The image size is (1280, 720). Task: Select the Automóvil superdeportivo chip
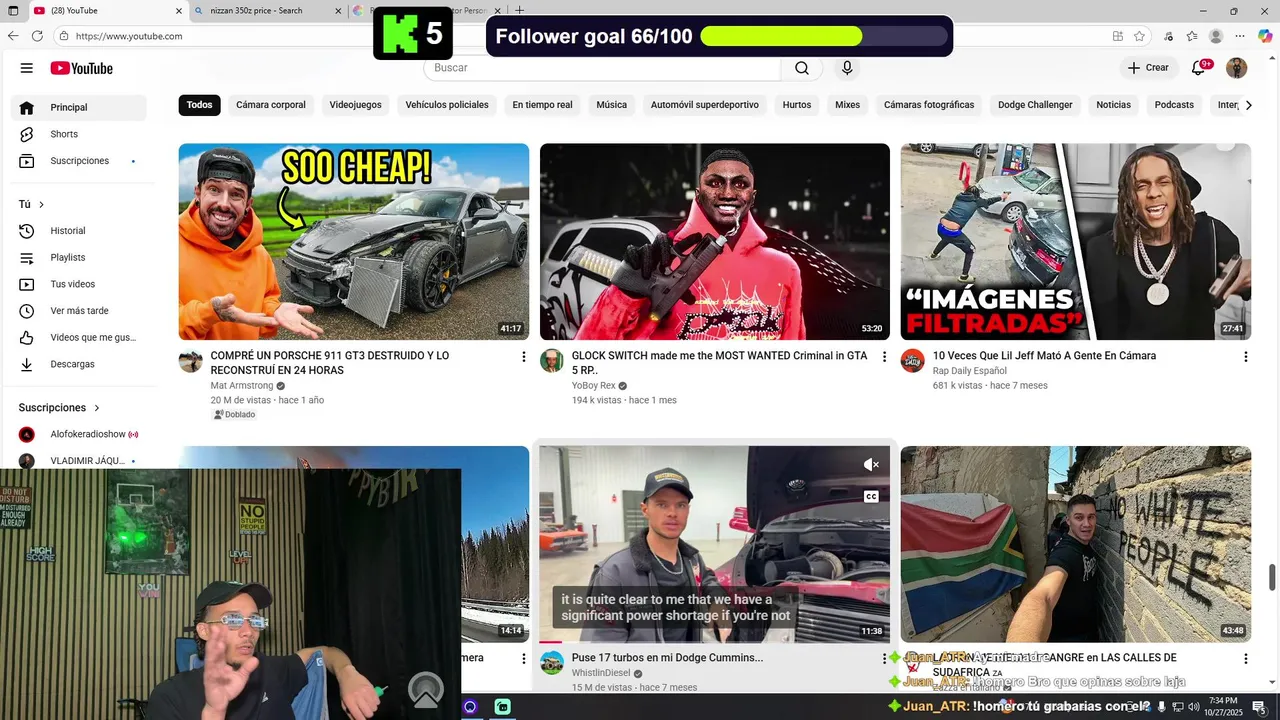tap(705, 105)
